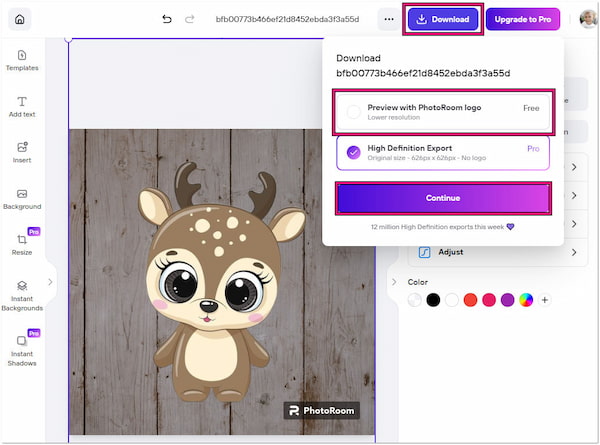Collapse the right panel with the chevron

pos(394,282)
